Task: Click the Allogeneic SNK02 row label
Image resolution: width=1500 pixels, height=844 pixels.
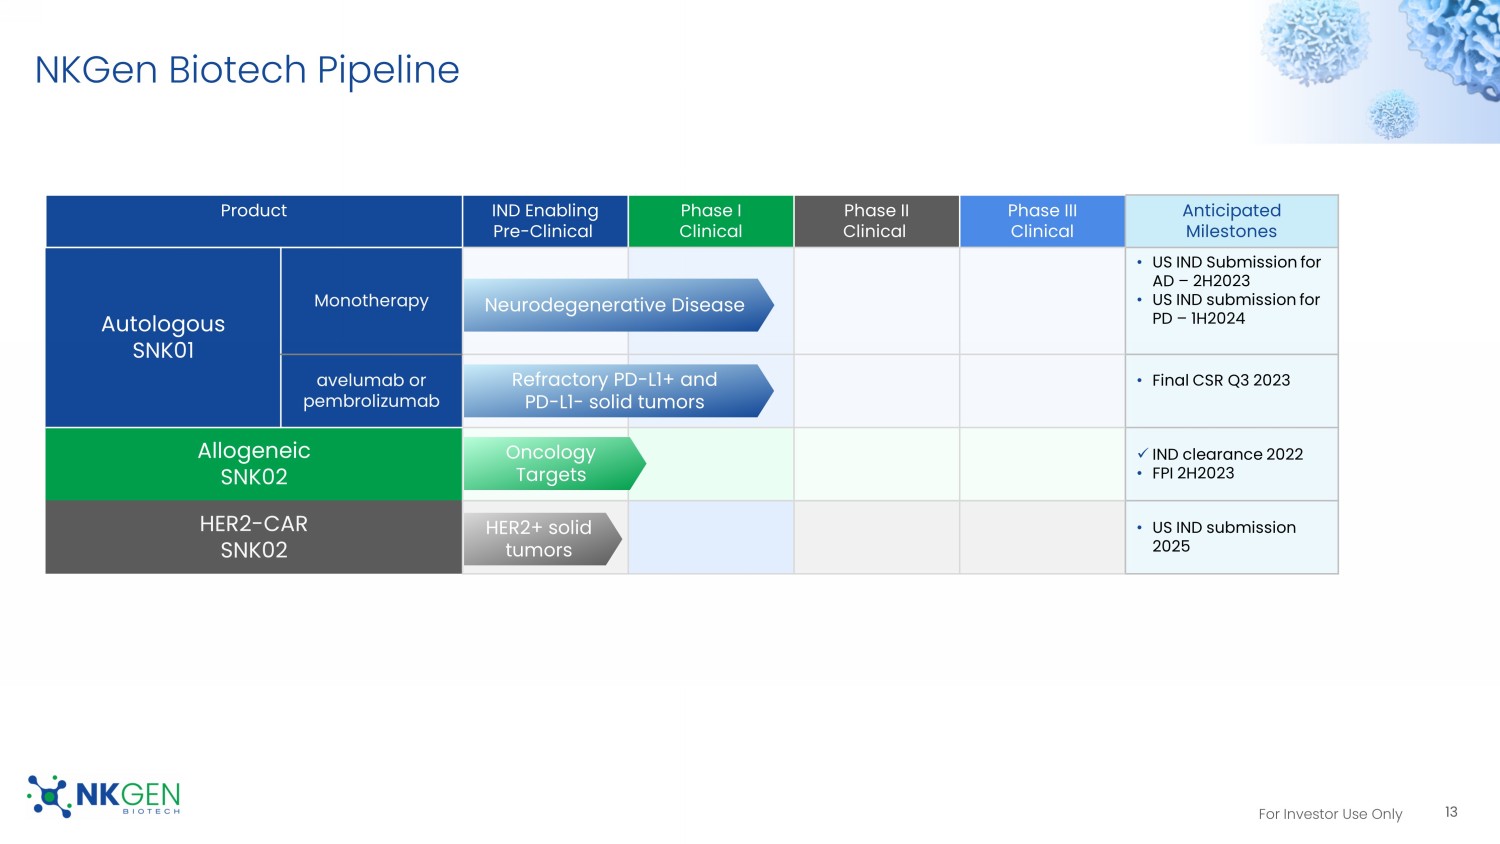Action: point(253,464)
